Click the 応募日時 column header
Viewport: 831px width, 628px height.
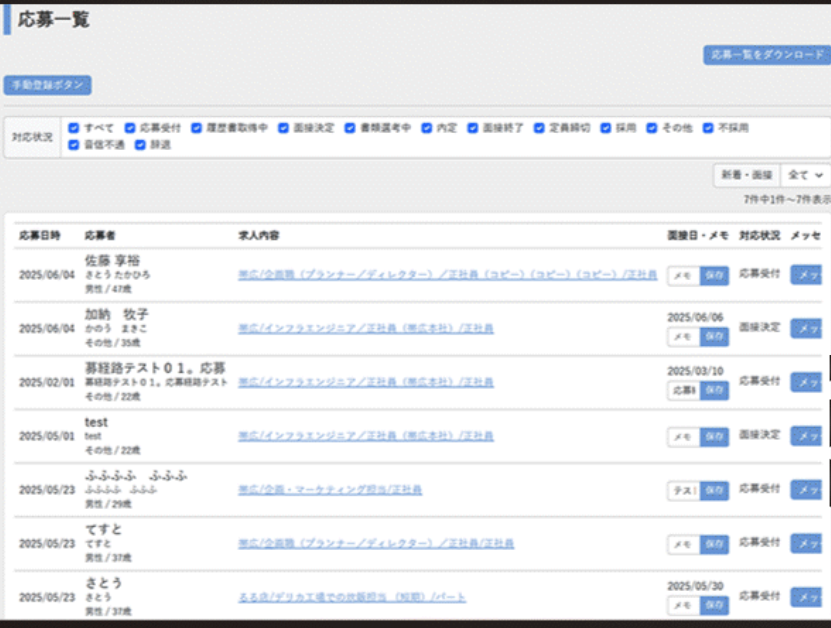click(40, 235)
